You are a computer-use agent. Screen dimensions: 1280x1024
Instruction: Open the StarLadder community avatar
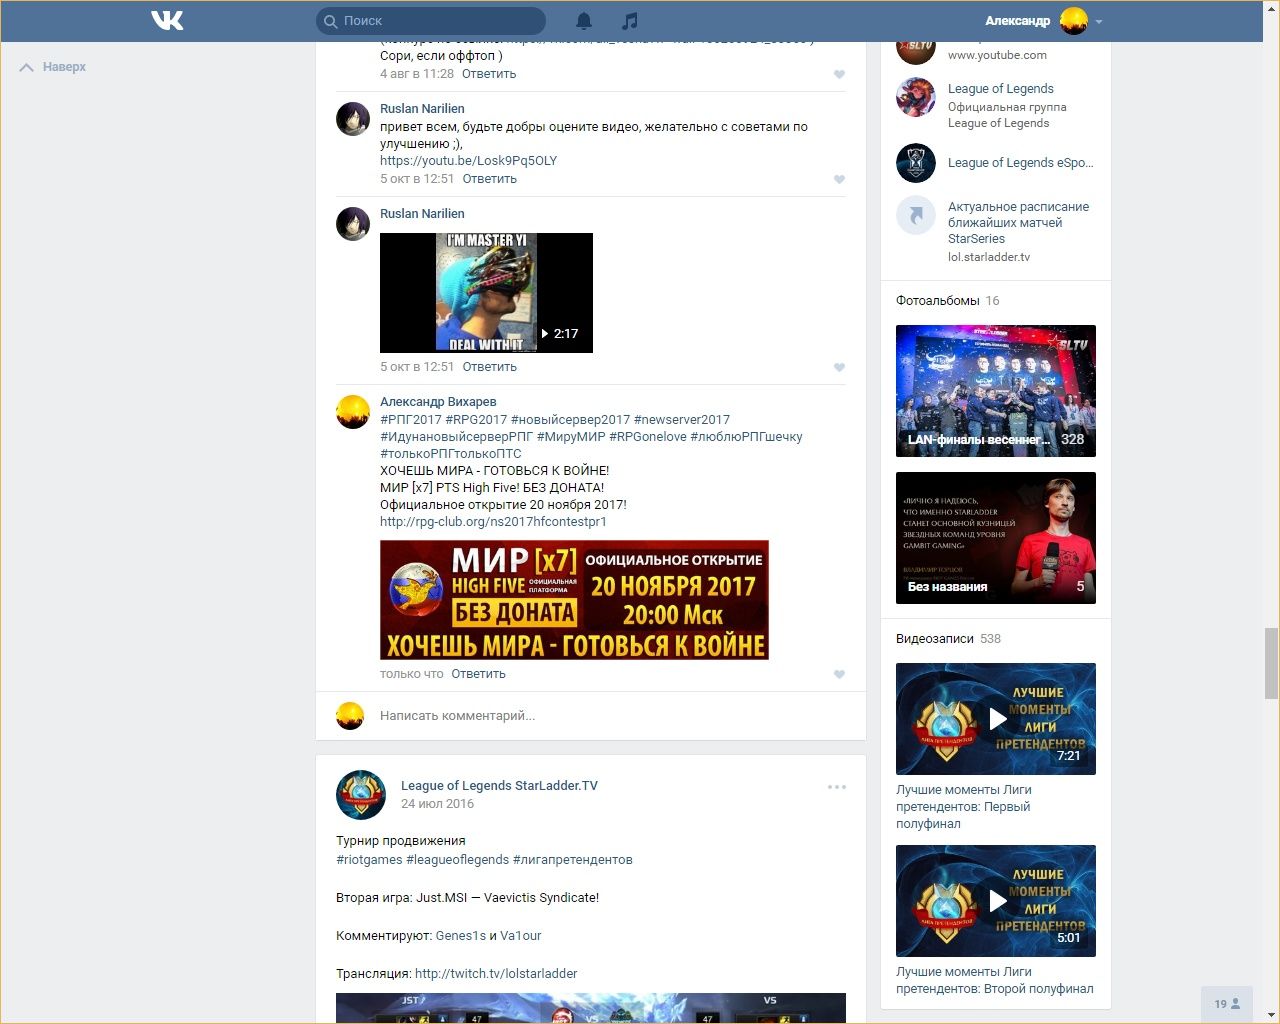point(361,795)
